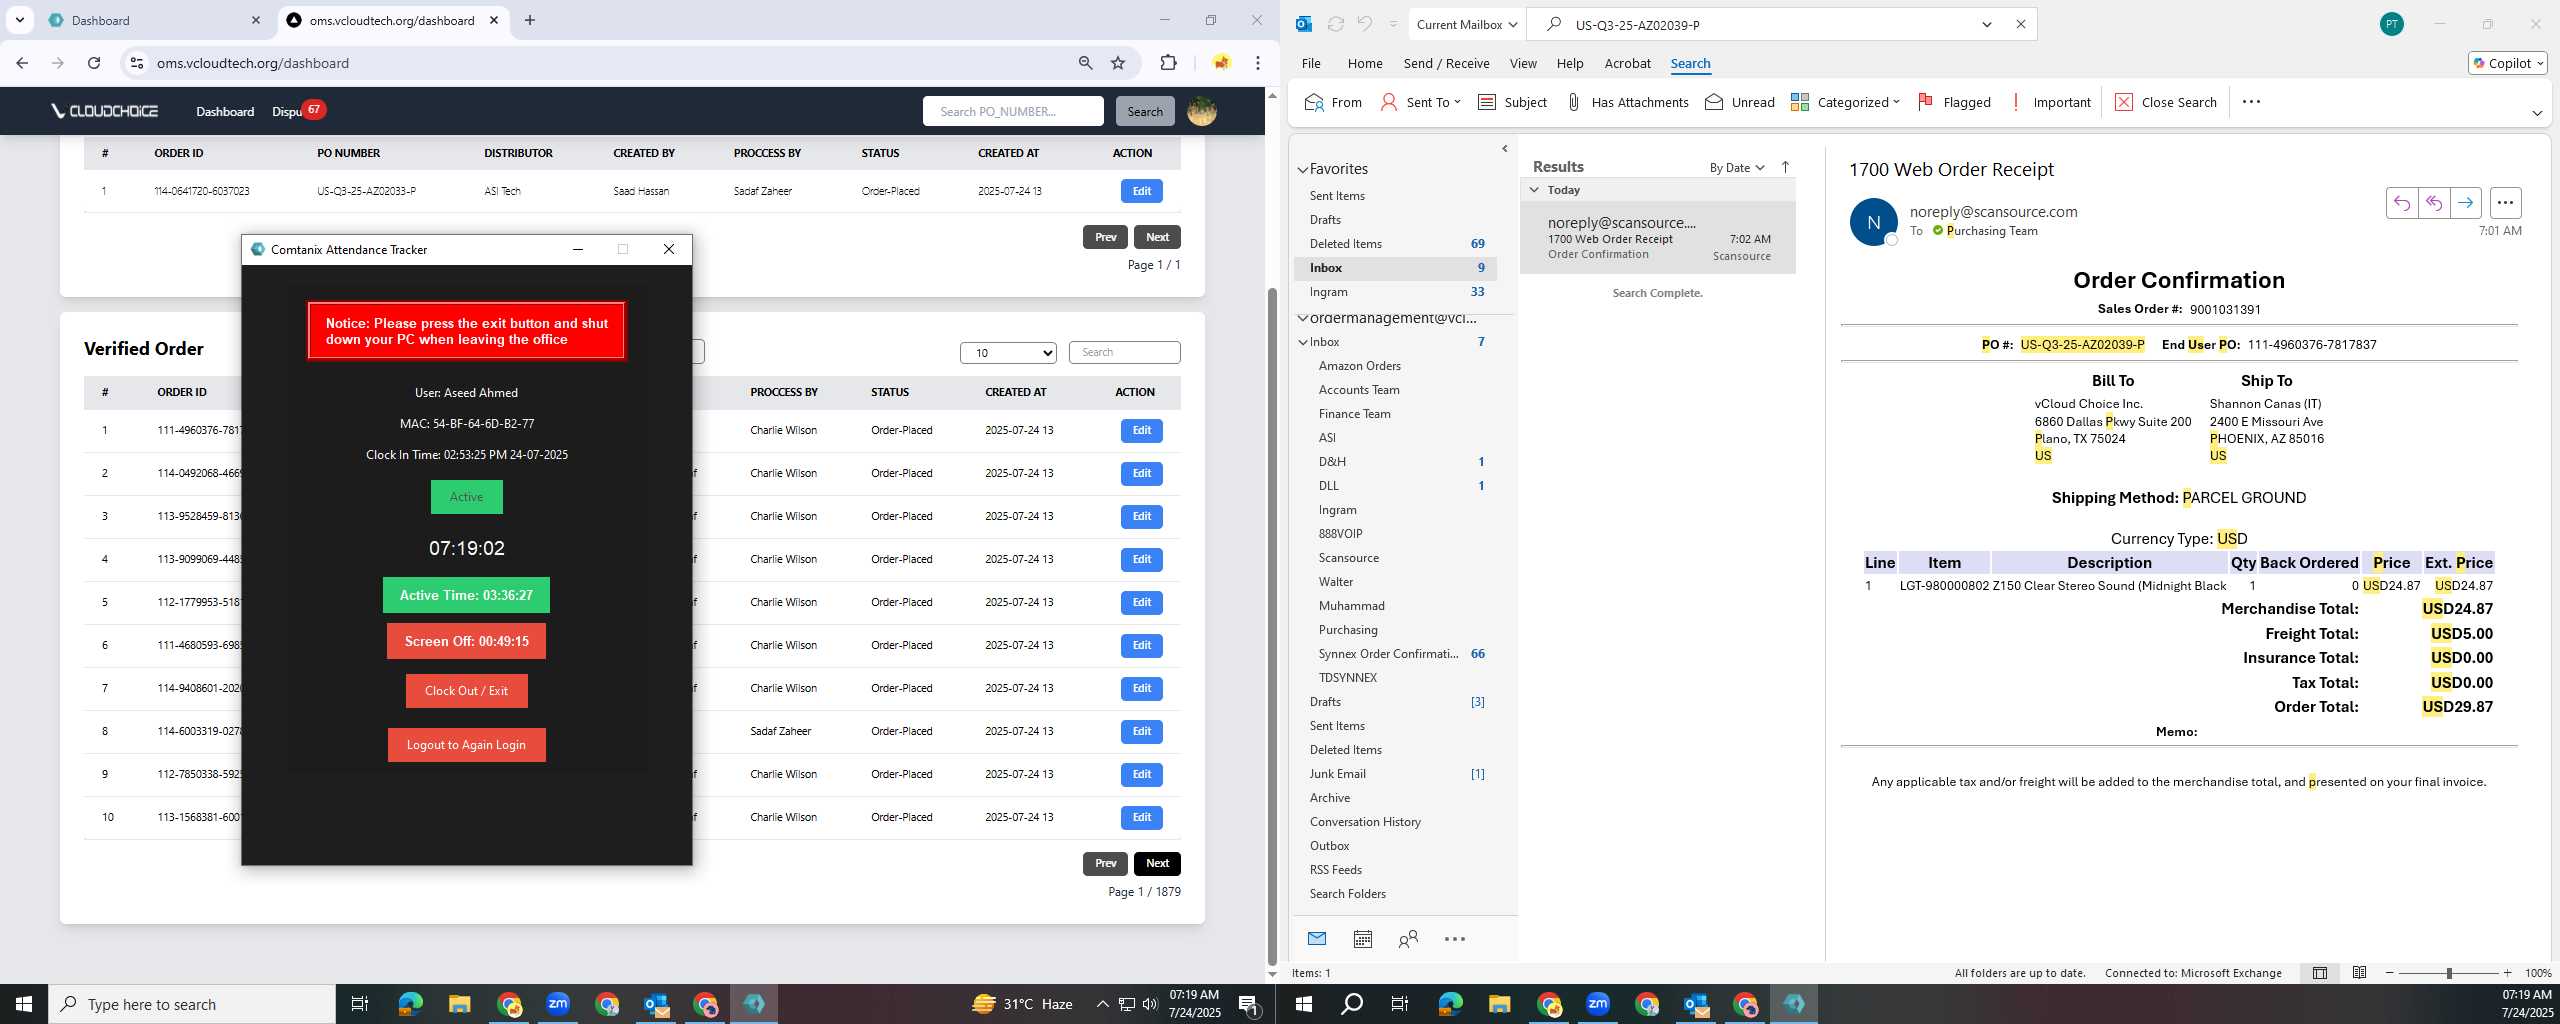Open File Explorer in left taskbar
Viewport: 2560px width, 1024px height.
tap(459, 1004)
